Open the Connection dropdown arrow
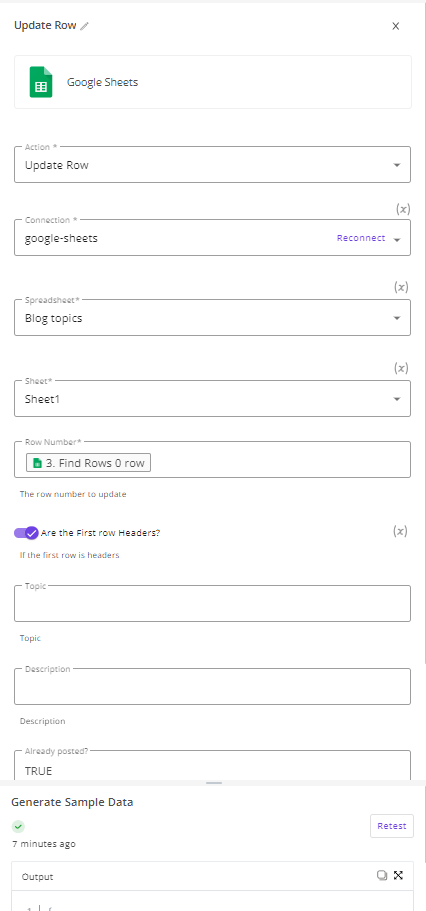Screen dimensions: 426x911 tap(398, 239)
